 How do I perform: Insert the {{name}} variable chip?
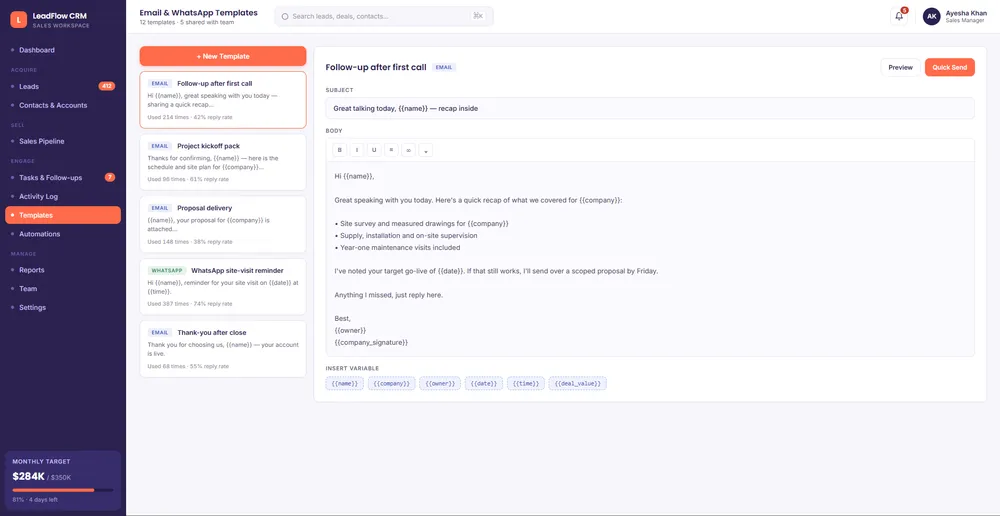click(x=344, y=383)
